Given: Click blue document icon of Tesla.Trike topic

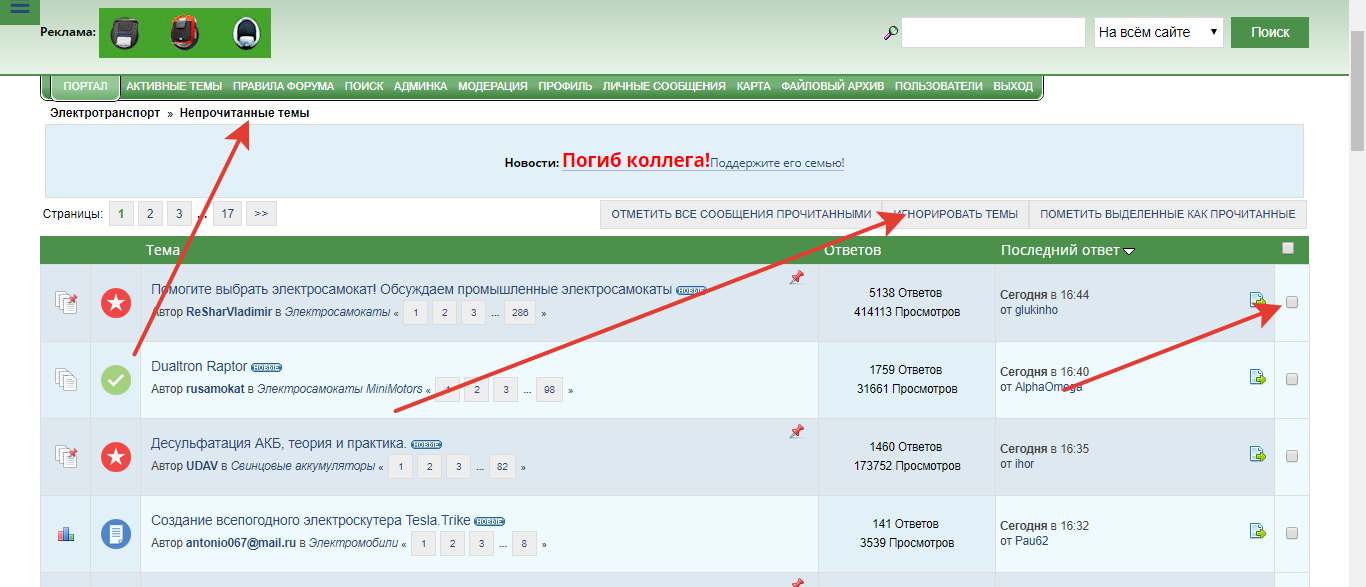Looking at the screenshot, I should 116,534.
